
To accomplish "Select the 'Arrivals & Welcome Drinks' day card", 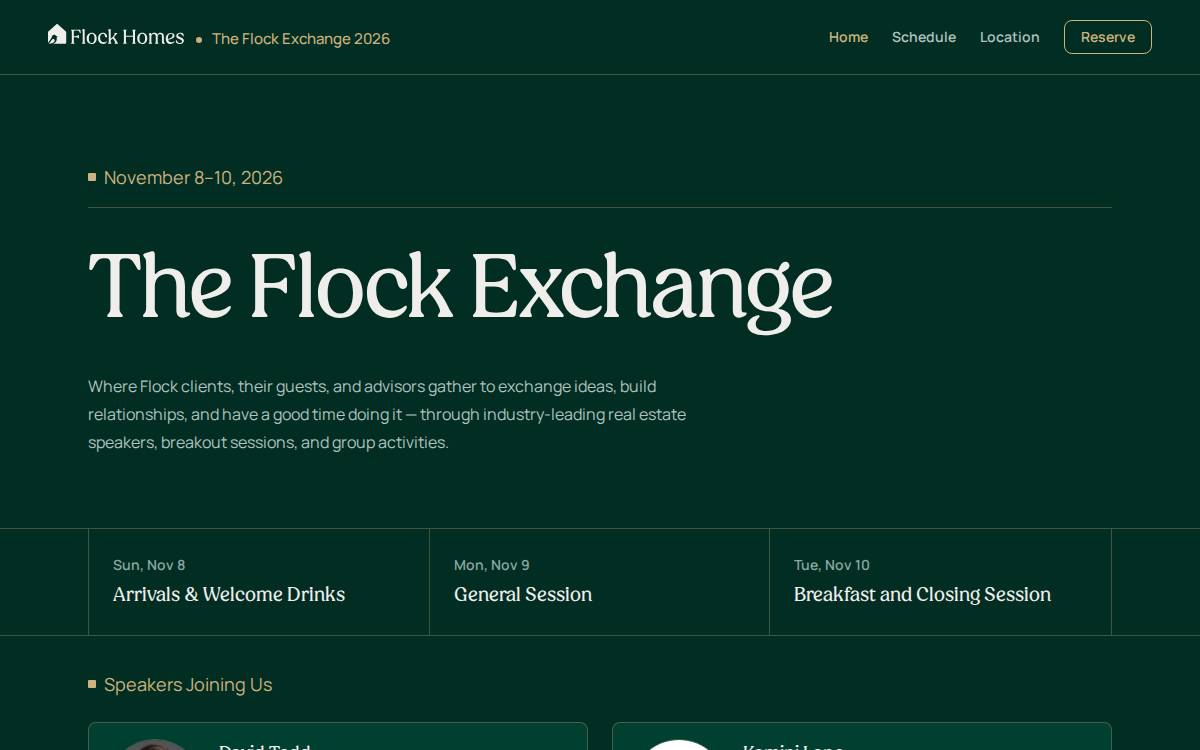I will 259,582.
